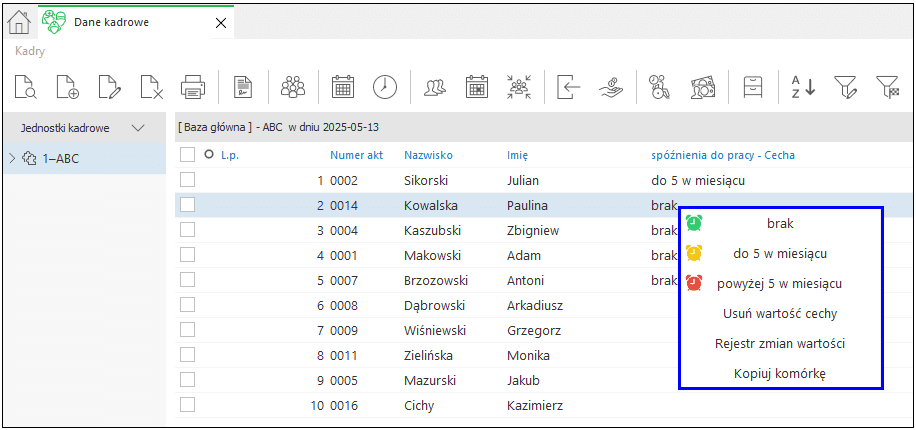Open the clock working-time icon
Image resolution: width=916 pixels, height=430 pixels.
click(384, 87)
